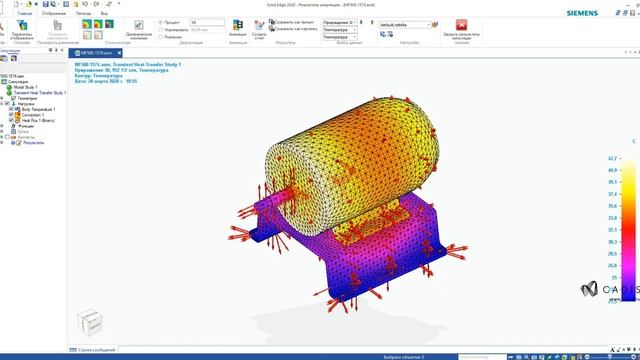Click Body Temperature 1 load icon
The width and height of the screenshot is (640, 360).
[18, 109]
